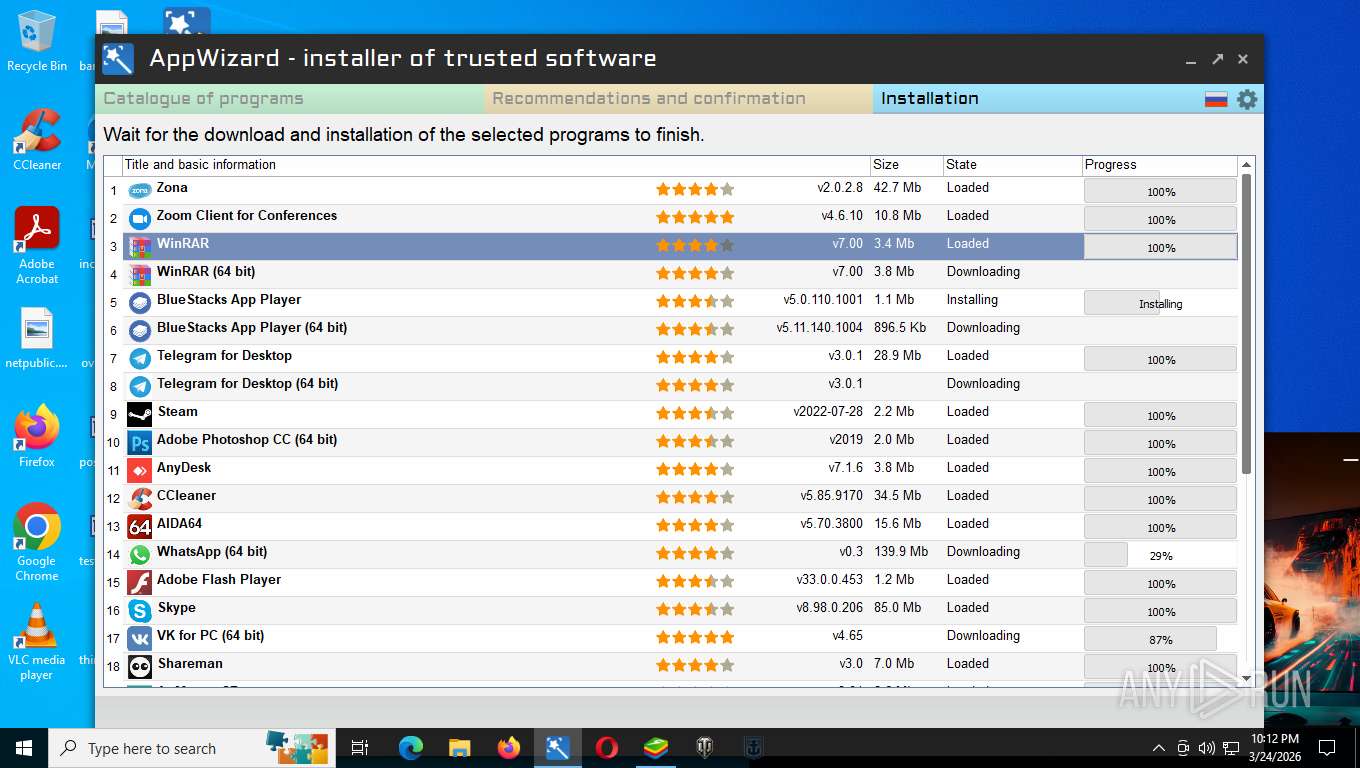Viewport: 1360px width, 768px height.
Task: Open the Recommendations and confirmation tab
Action: (x=679, y=98)
